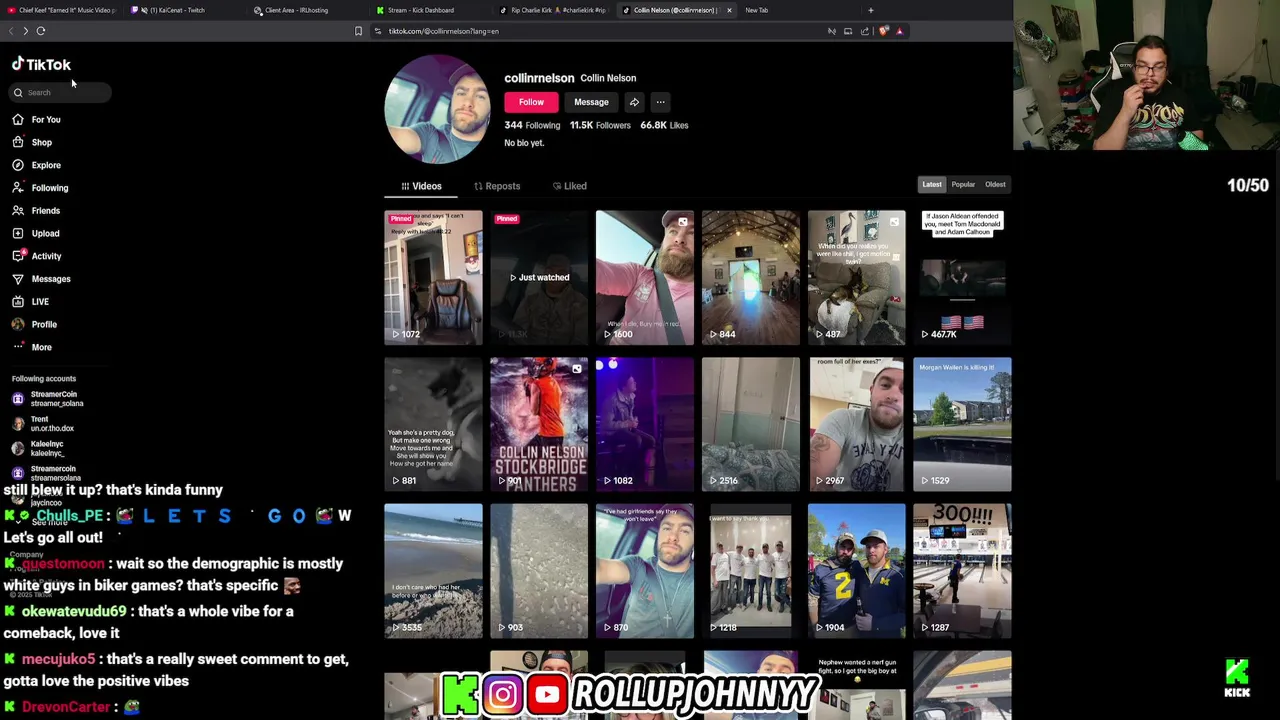This screenshot has height=720, width=1280.
Task: Select the Liked tab
Action: pos(570,186)
